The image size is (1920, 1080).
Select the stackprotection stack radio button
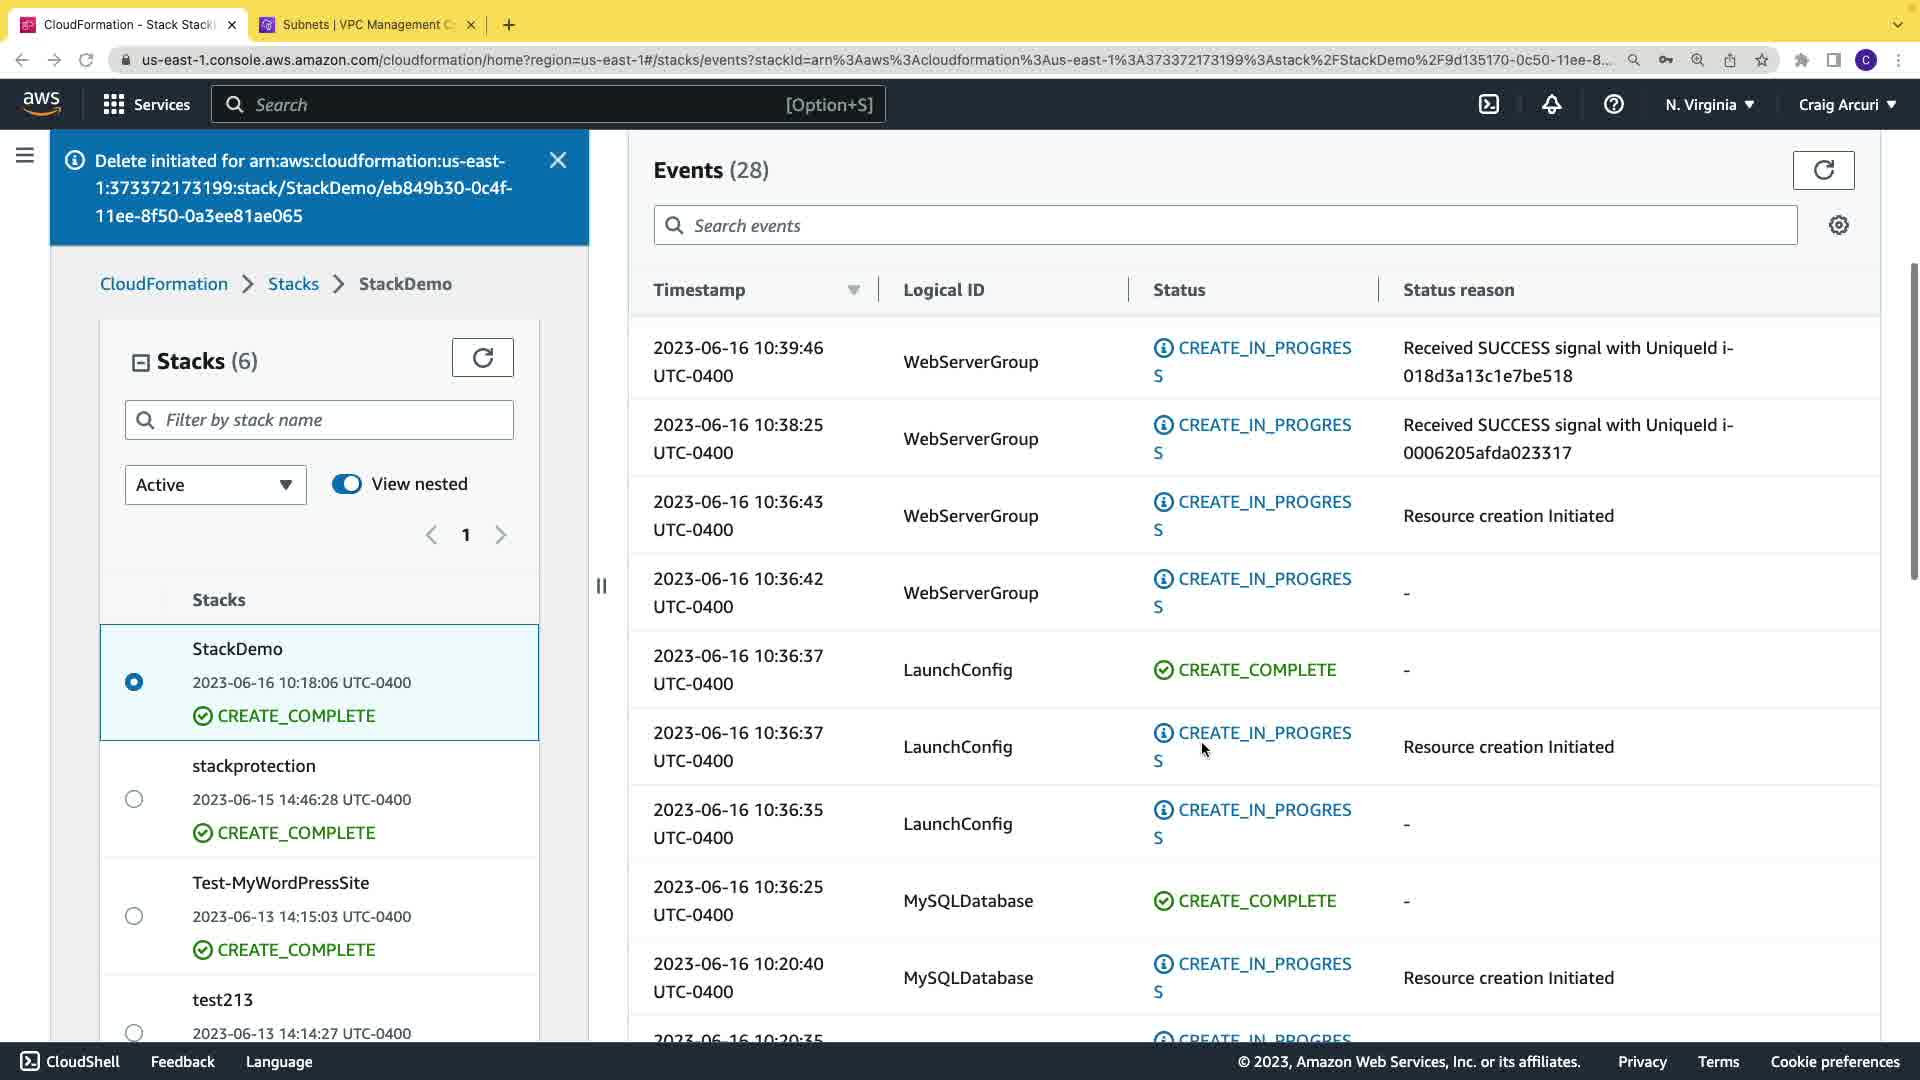(x=134, y=799)
